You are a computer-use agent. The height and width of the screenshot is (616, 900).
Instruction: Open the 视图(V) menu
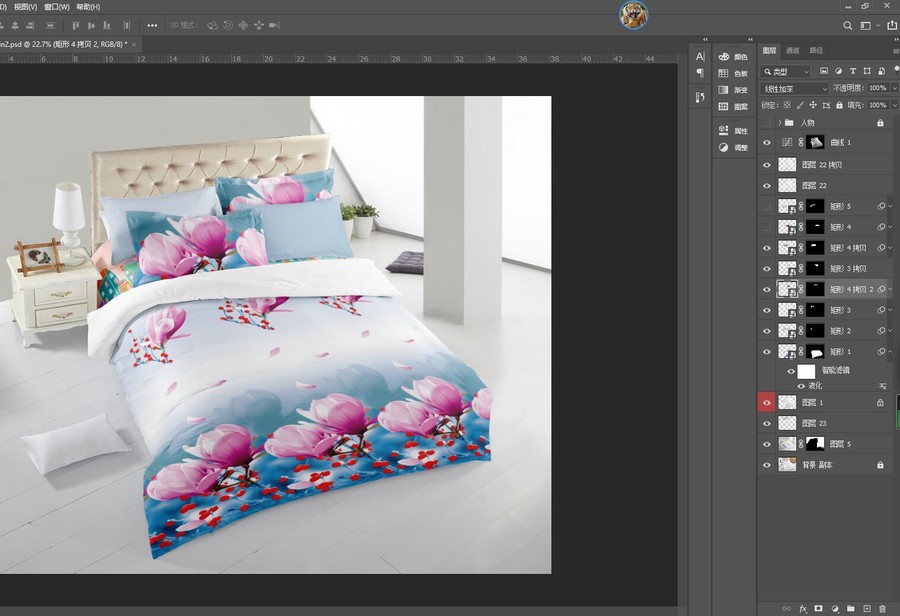[x=25, y=7]
